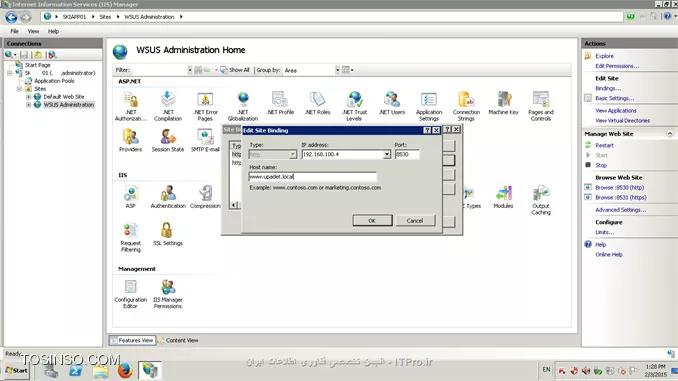Image resolution: width=678 pixels, height=381 pixels.
Task: Open Pages and Controls feature
Action: point(540,106)
